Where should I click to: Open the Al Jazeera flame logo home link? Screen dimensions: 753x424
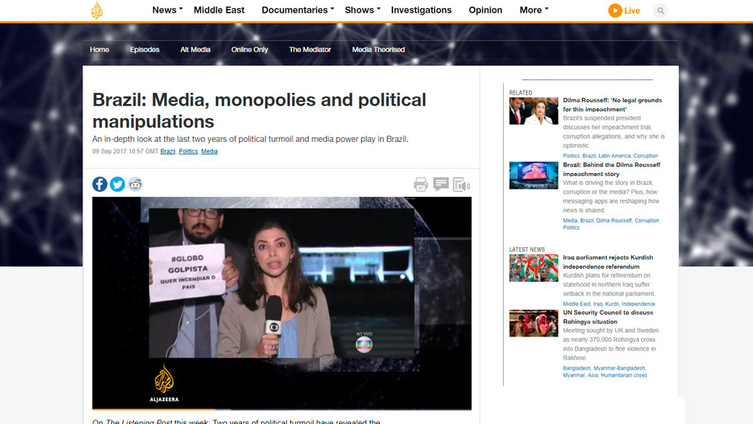pyautogui.click(x=97, y=10)
